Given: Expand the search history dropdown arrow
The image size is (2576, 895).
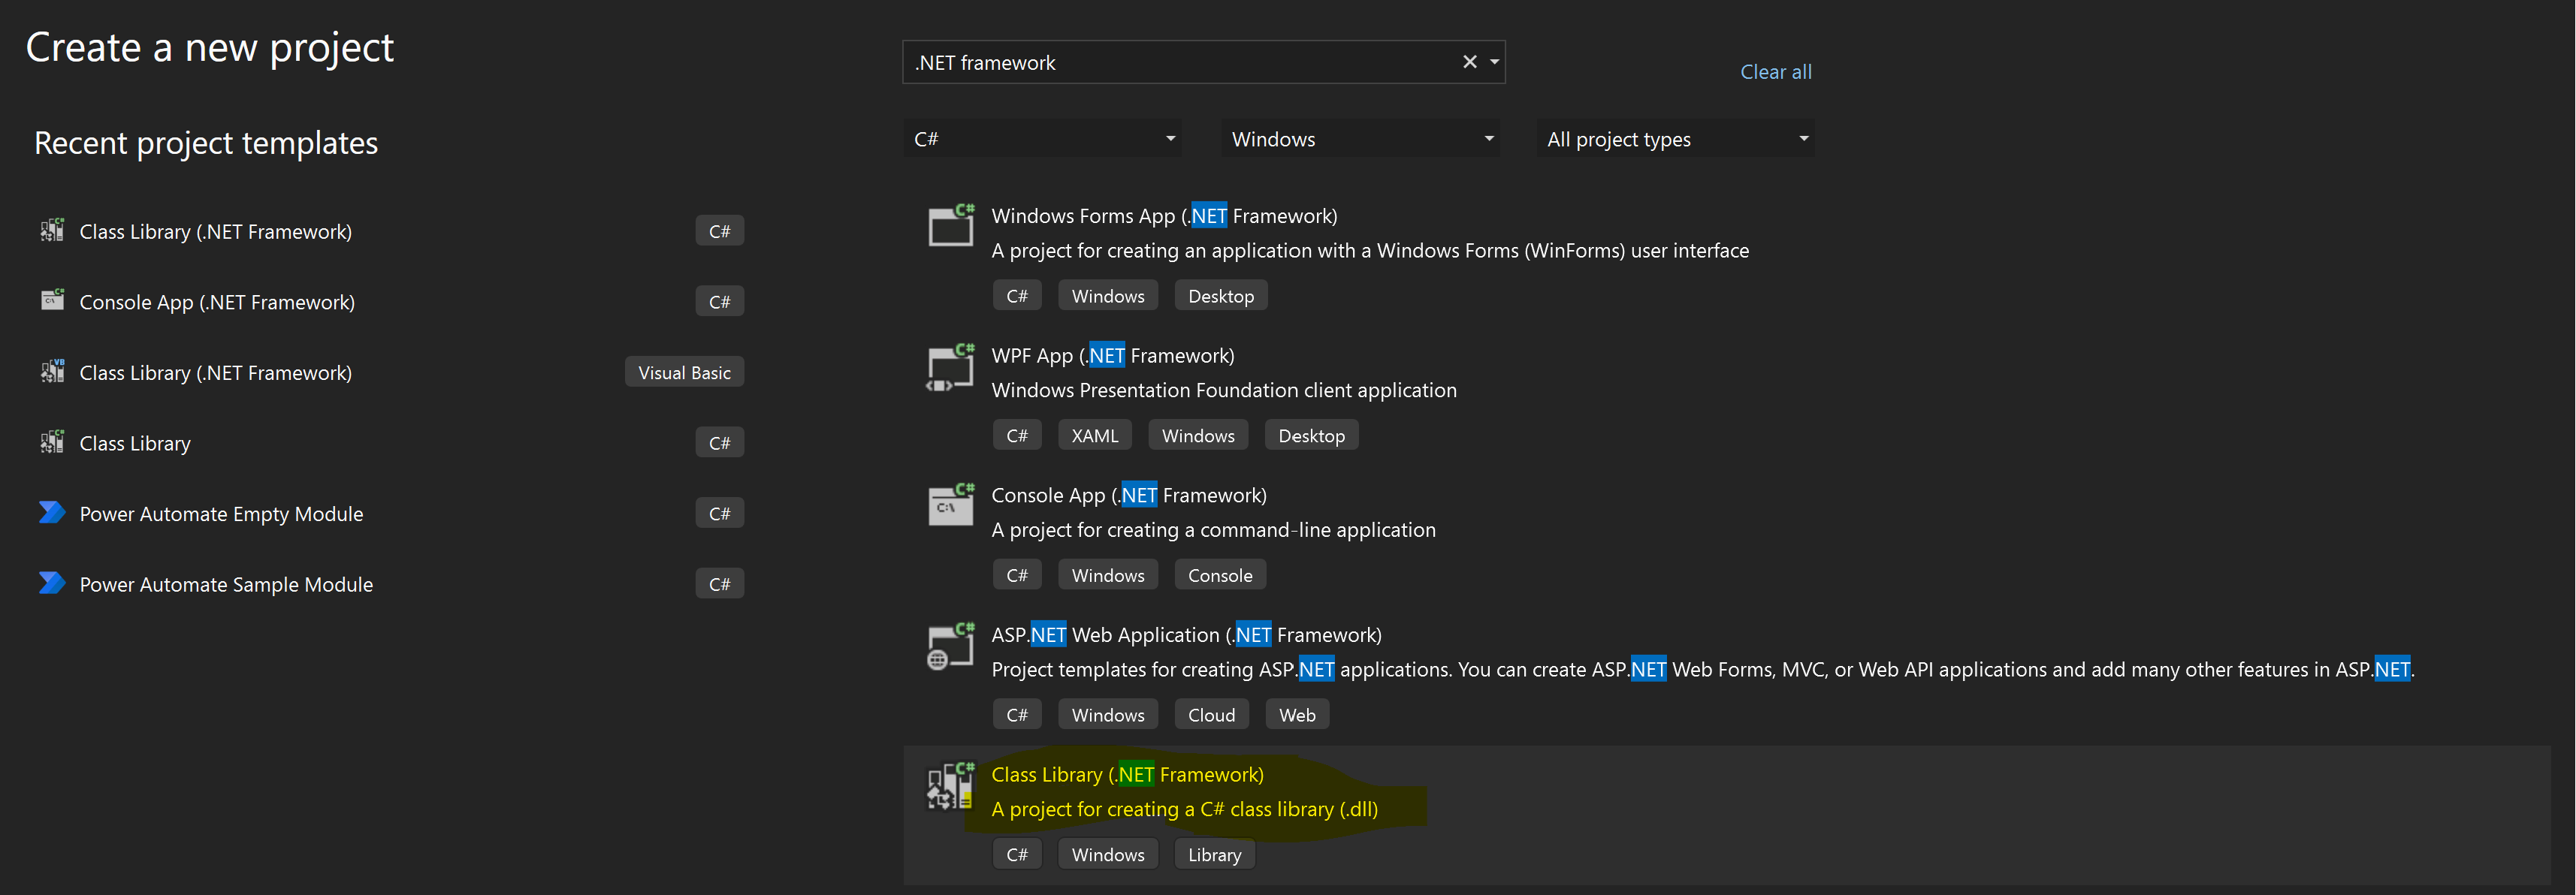Looking at the screenshot, I should 1494,62.
